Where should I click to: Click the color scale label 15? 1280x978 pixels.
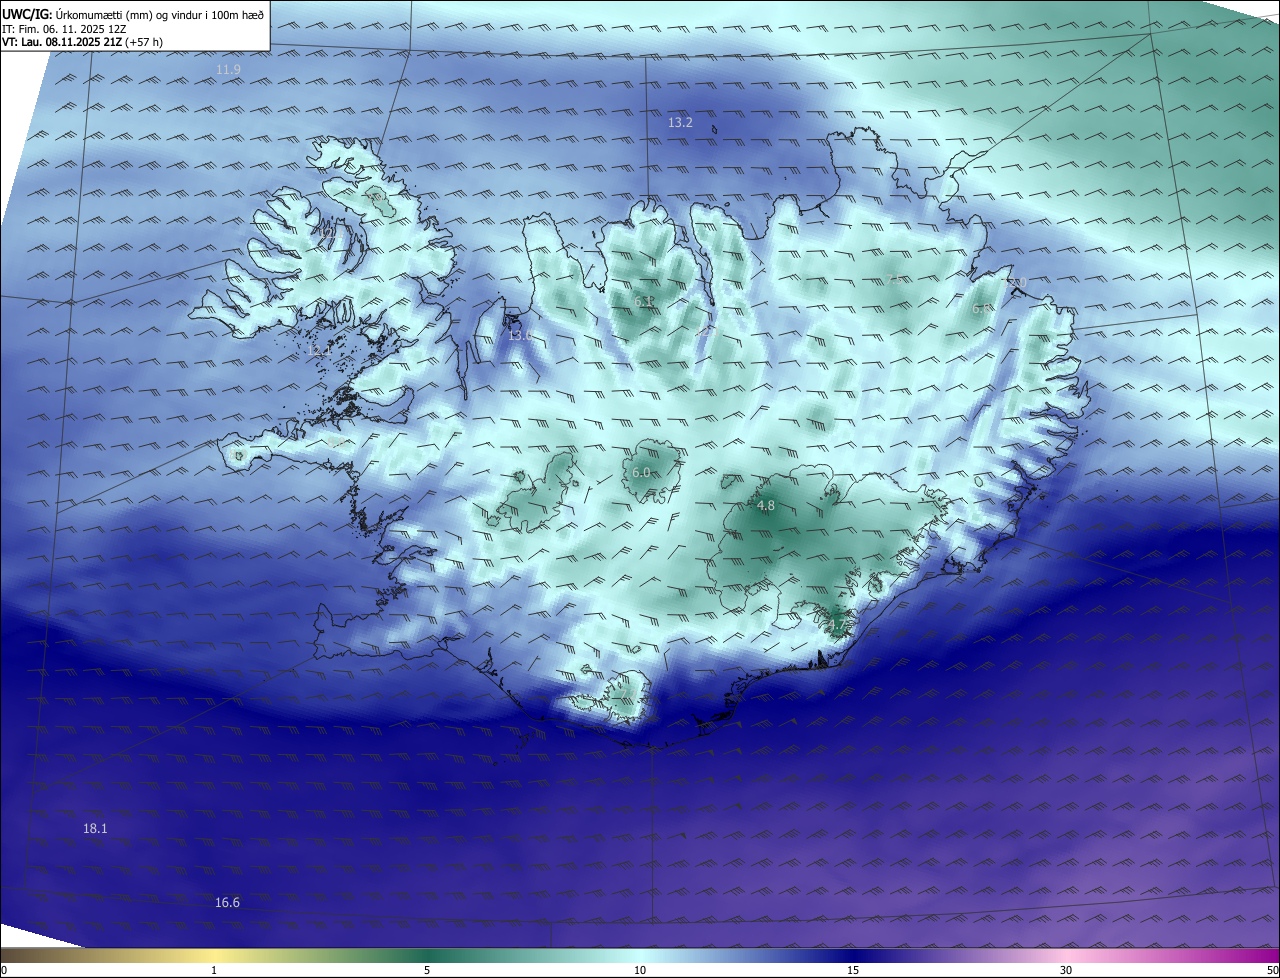853,971
